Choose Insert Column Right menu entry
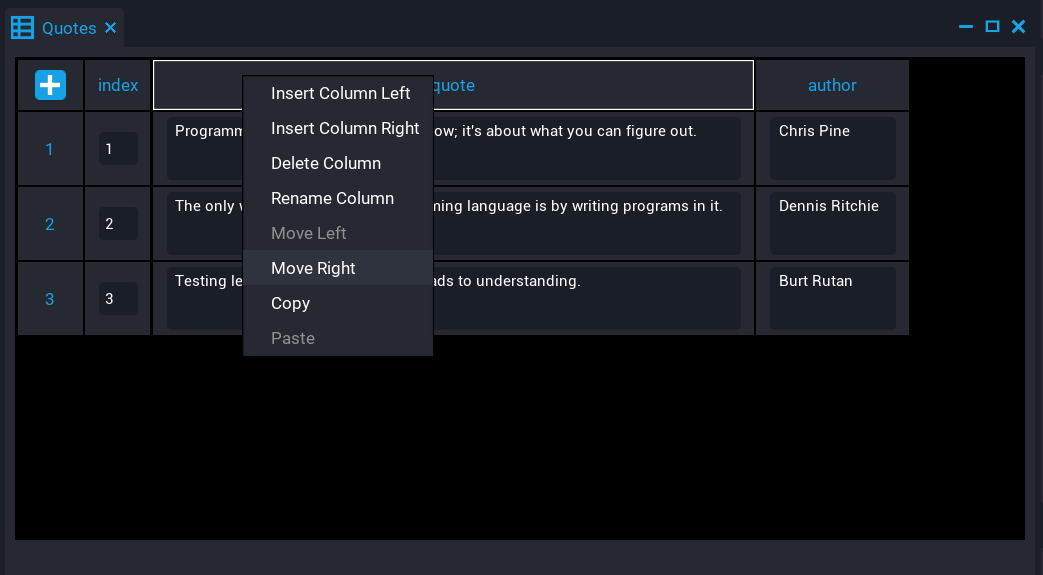The height and width of the screenshot is (575, 1043). (x=345, y=128)
